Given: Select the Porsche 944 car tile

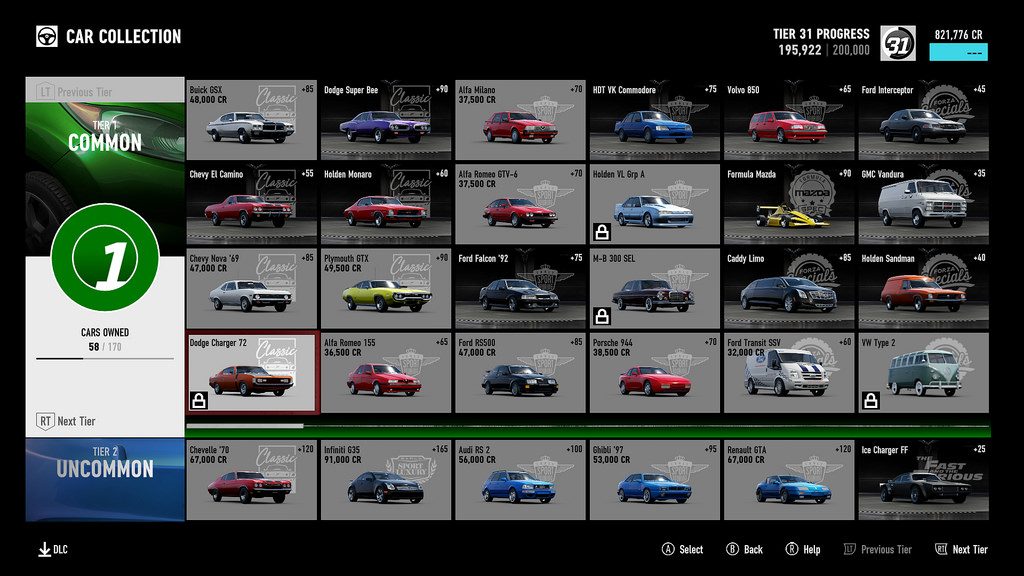Looking at the screenshot, I should (x=655, y=373).
